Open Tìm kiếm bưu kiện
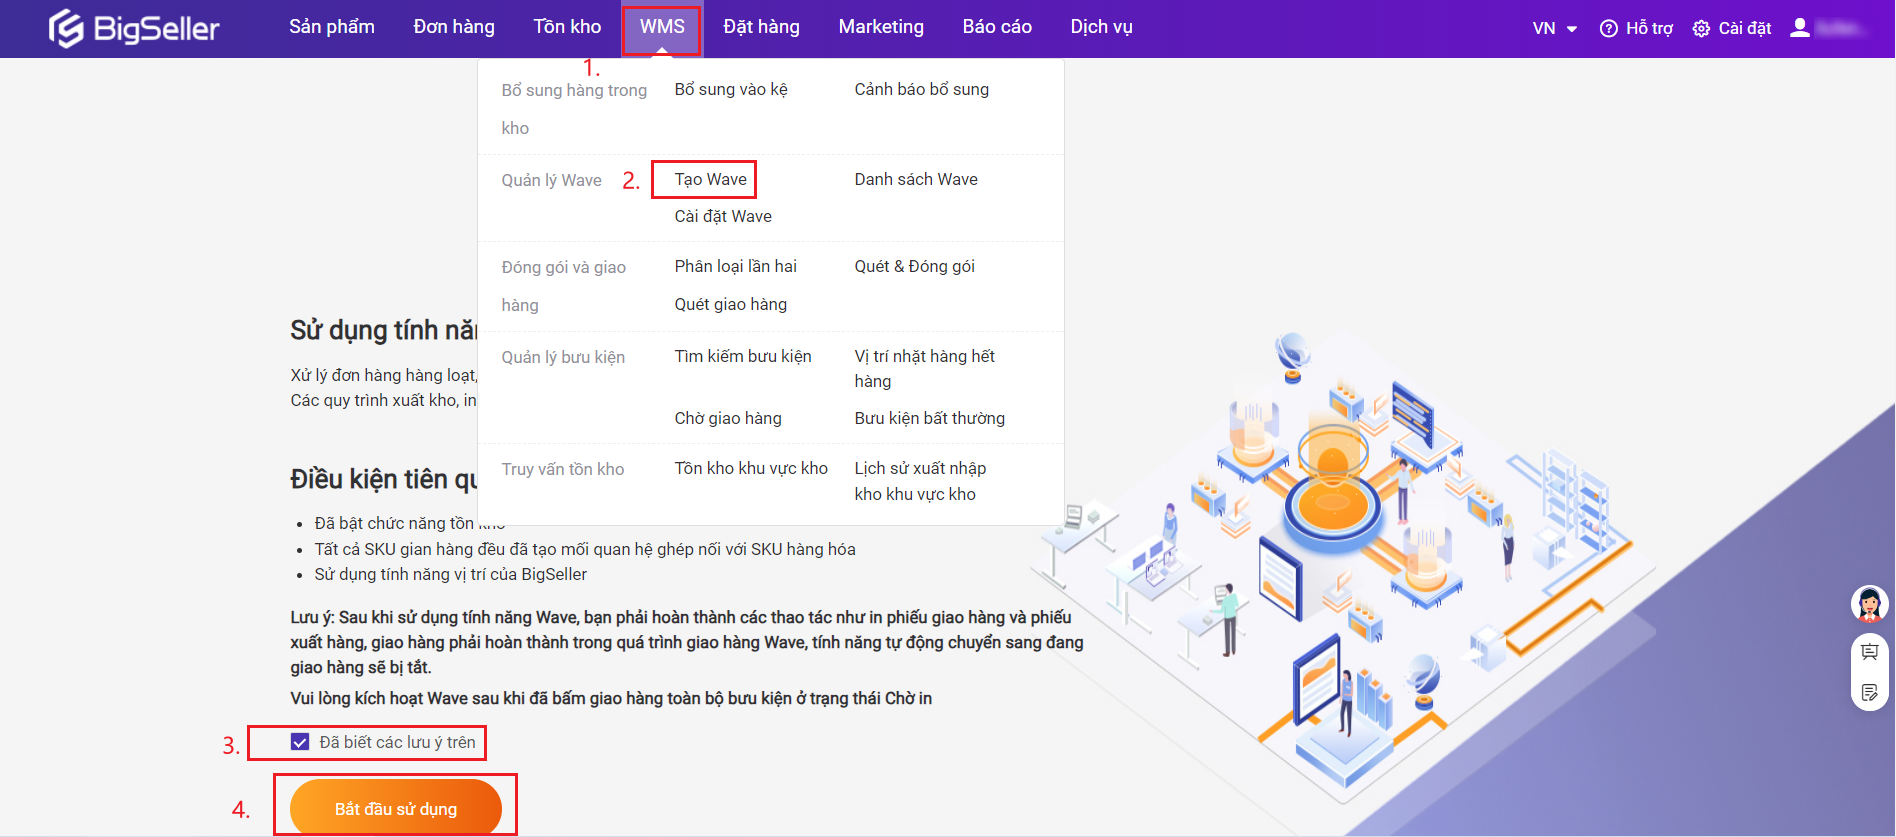Viewport: 1896px width, 837px height. pyautogui.click(x=742, y=357)
